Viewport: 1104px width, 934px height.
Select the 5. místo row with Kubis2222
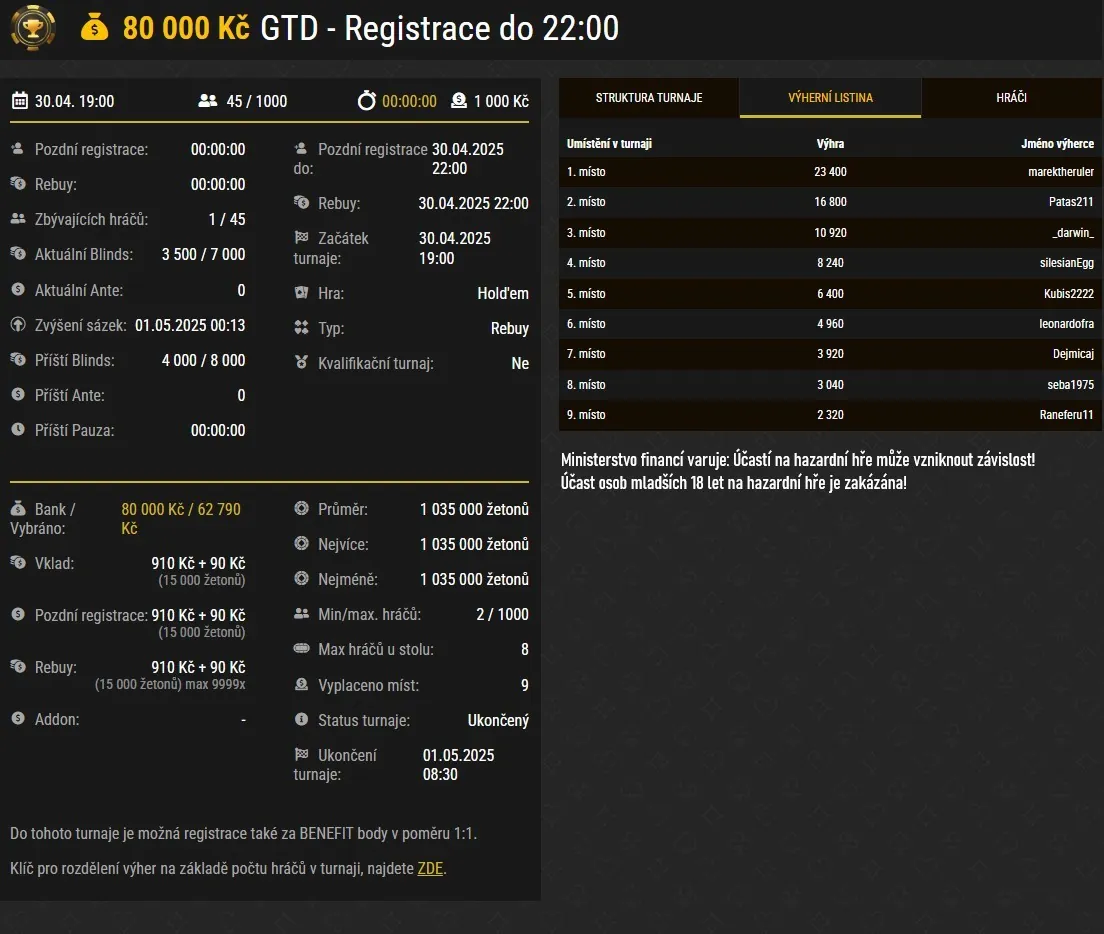coord(830,293)
